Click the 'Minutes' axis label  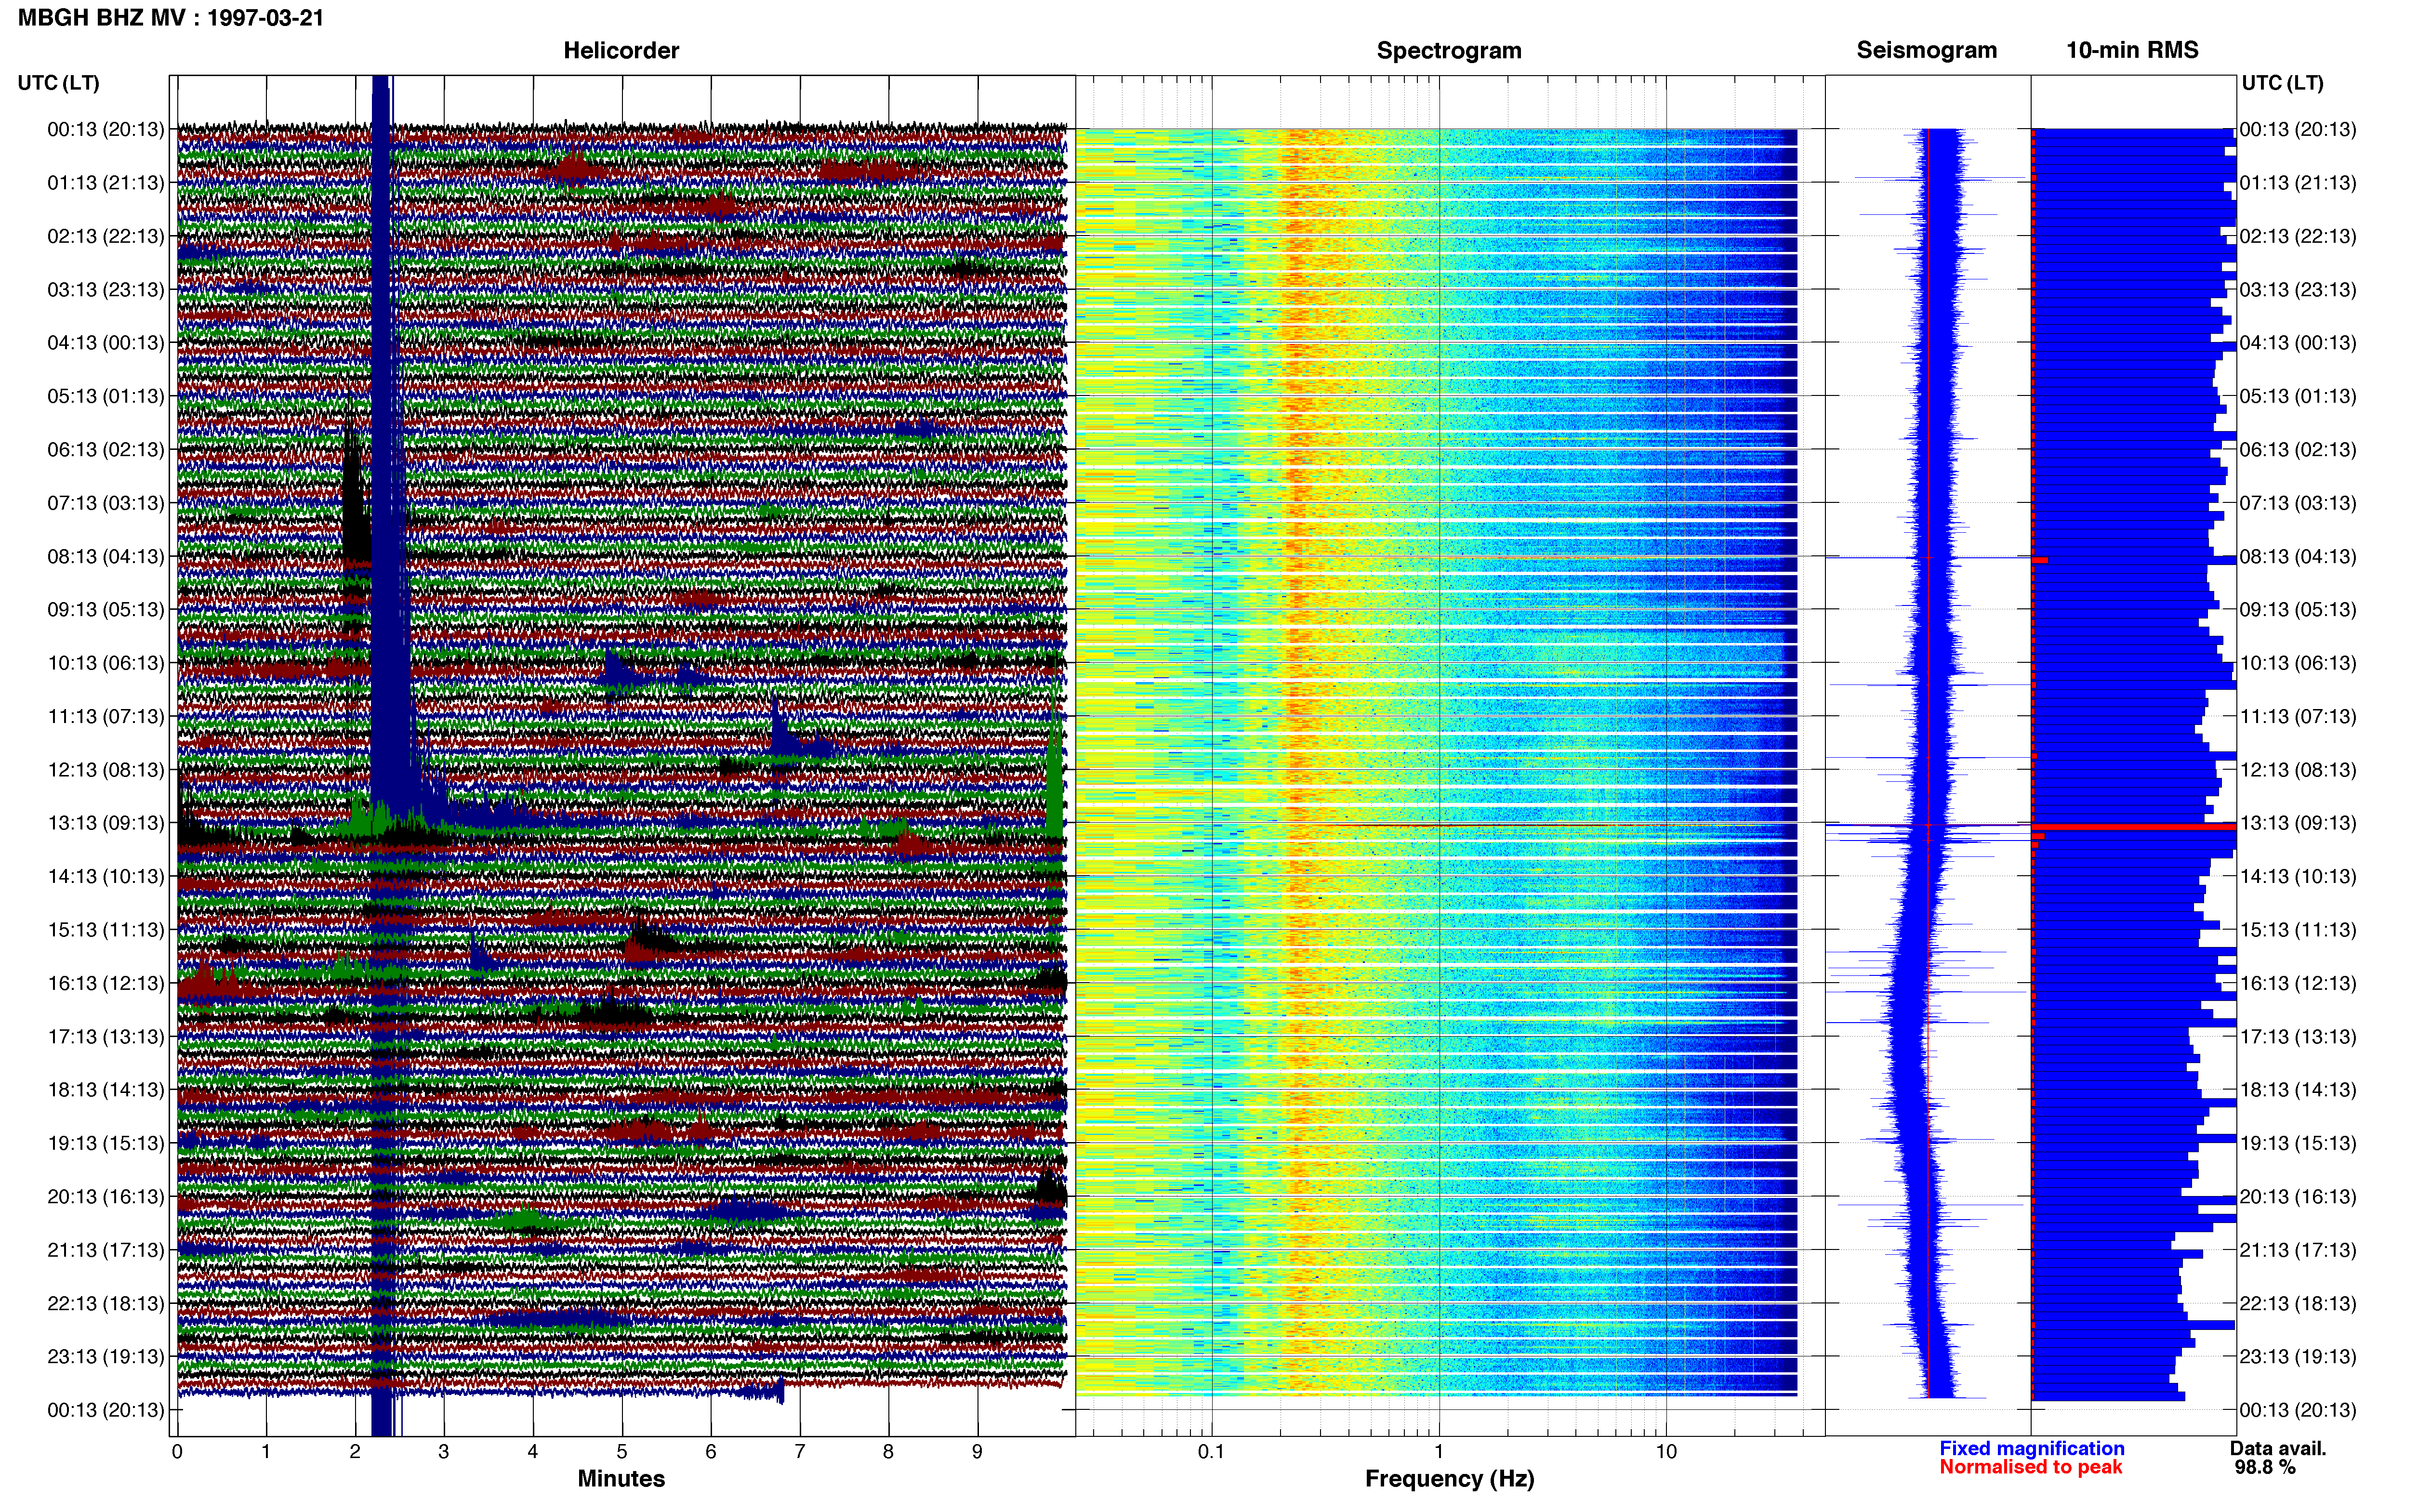coord(621,1479)
